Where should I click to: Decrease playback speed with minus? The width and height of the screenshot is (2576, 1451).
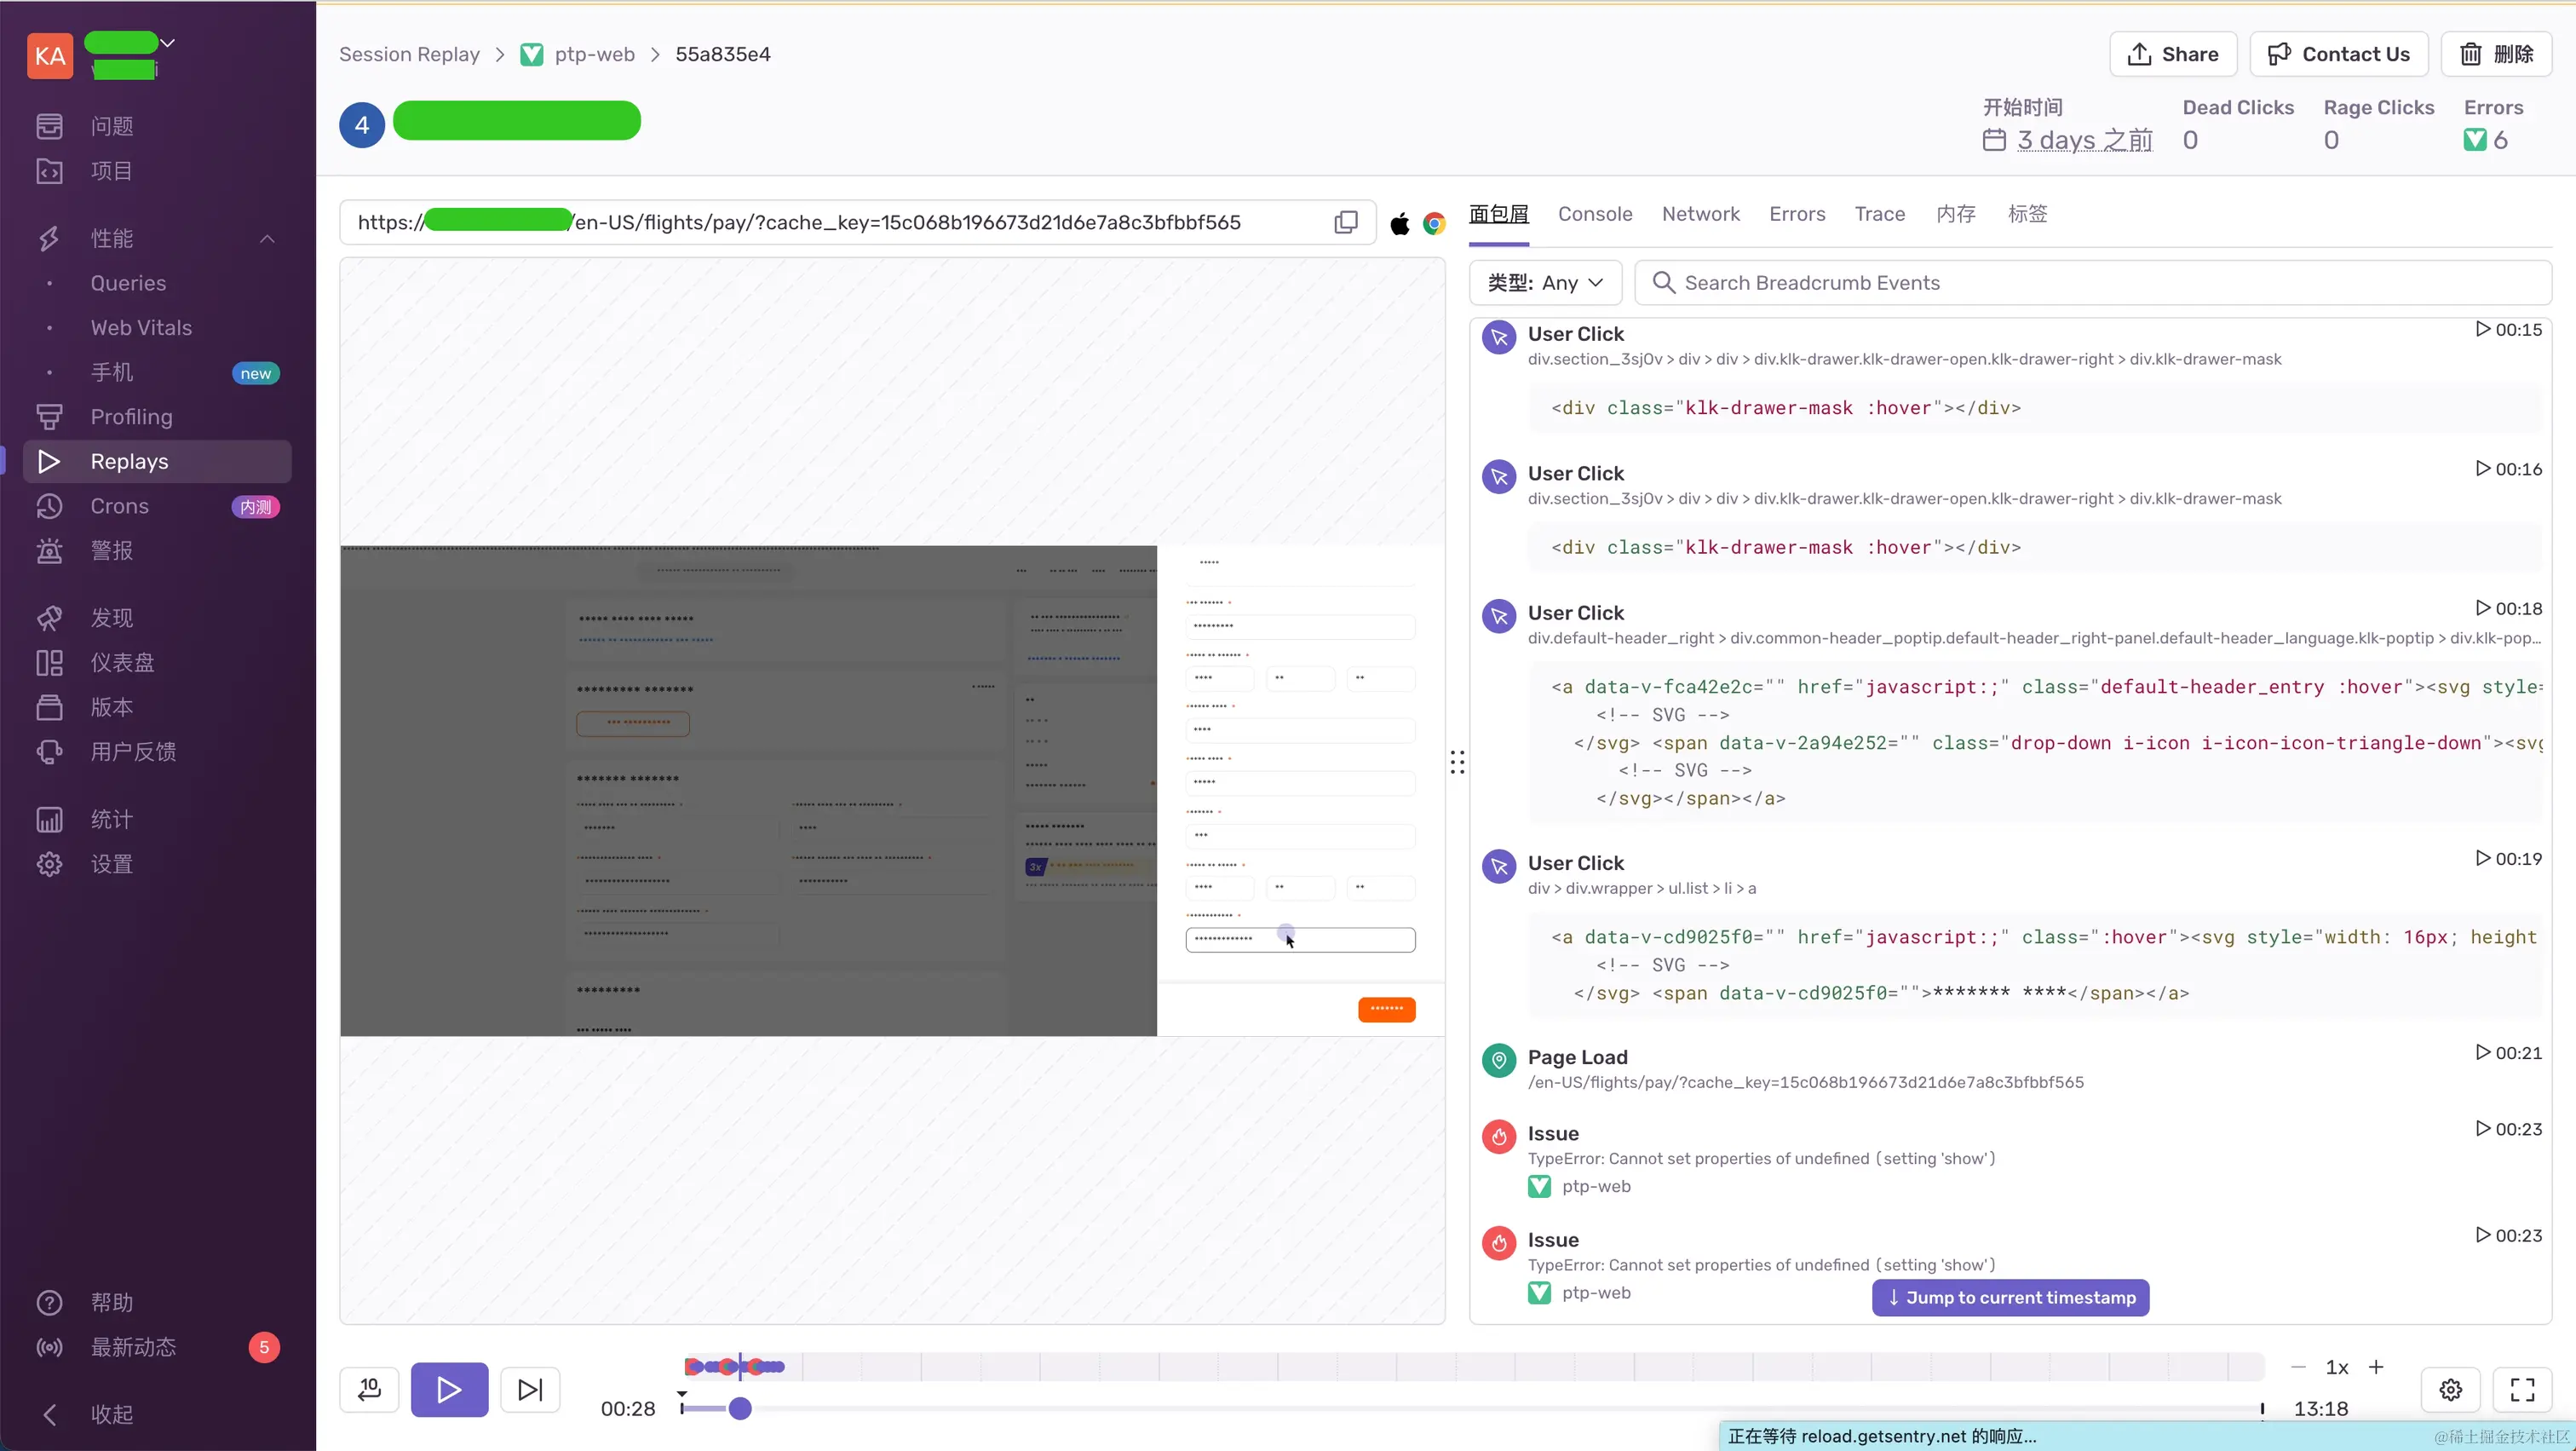tap(2298, 1367)
